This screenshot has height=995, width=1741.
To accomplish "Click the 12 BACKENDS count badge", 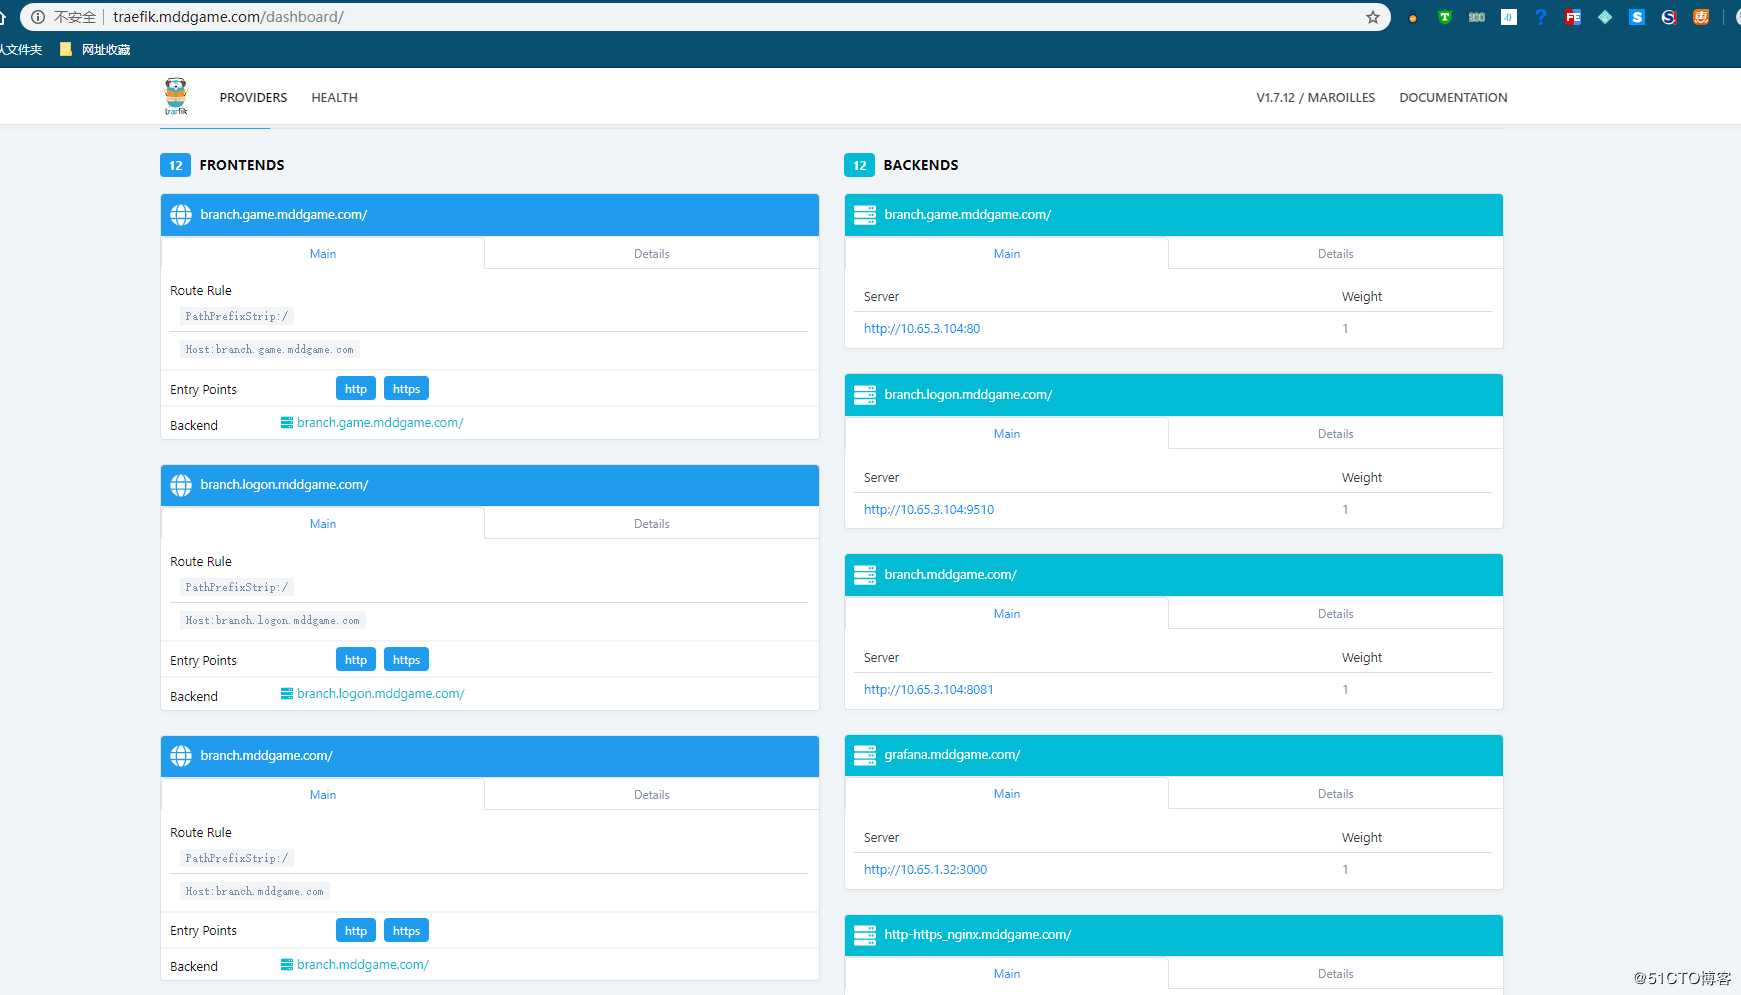I will [x=859, y=165].
